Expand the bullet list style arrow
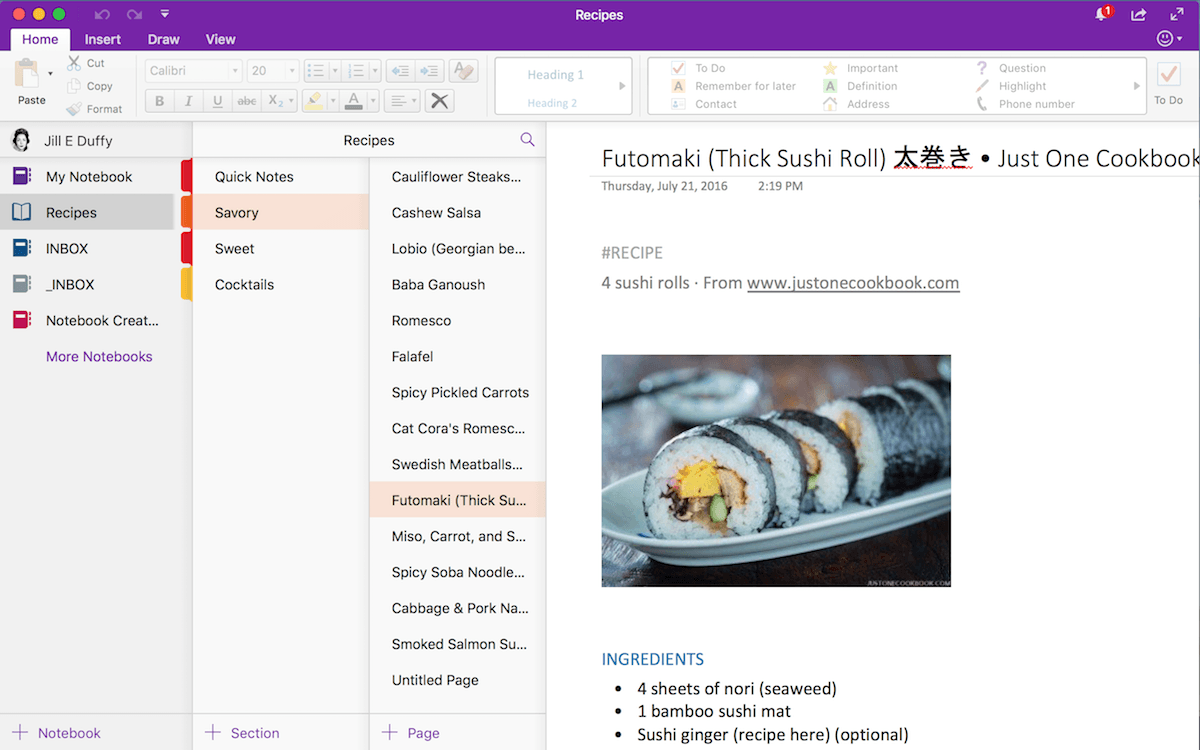Image resolution: width=1200 pixels, height=750 pixels. [x=335, y=71]
